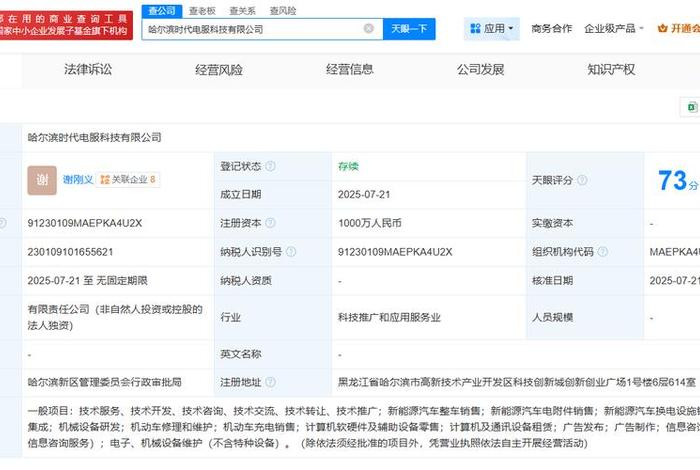Click help icon next to 注册地址

[x=271, y=382]
